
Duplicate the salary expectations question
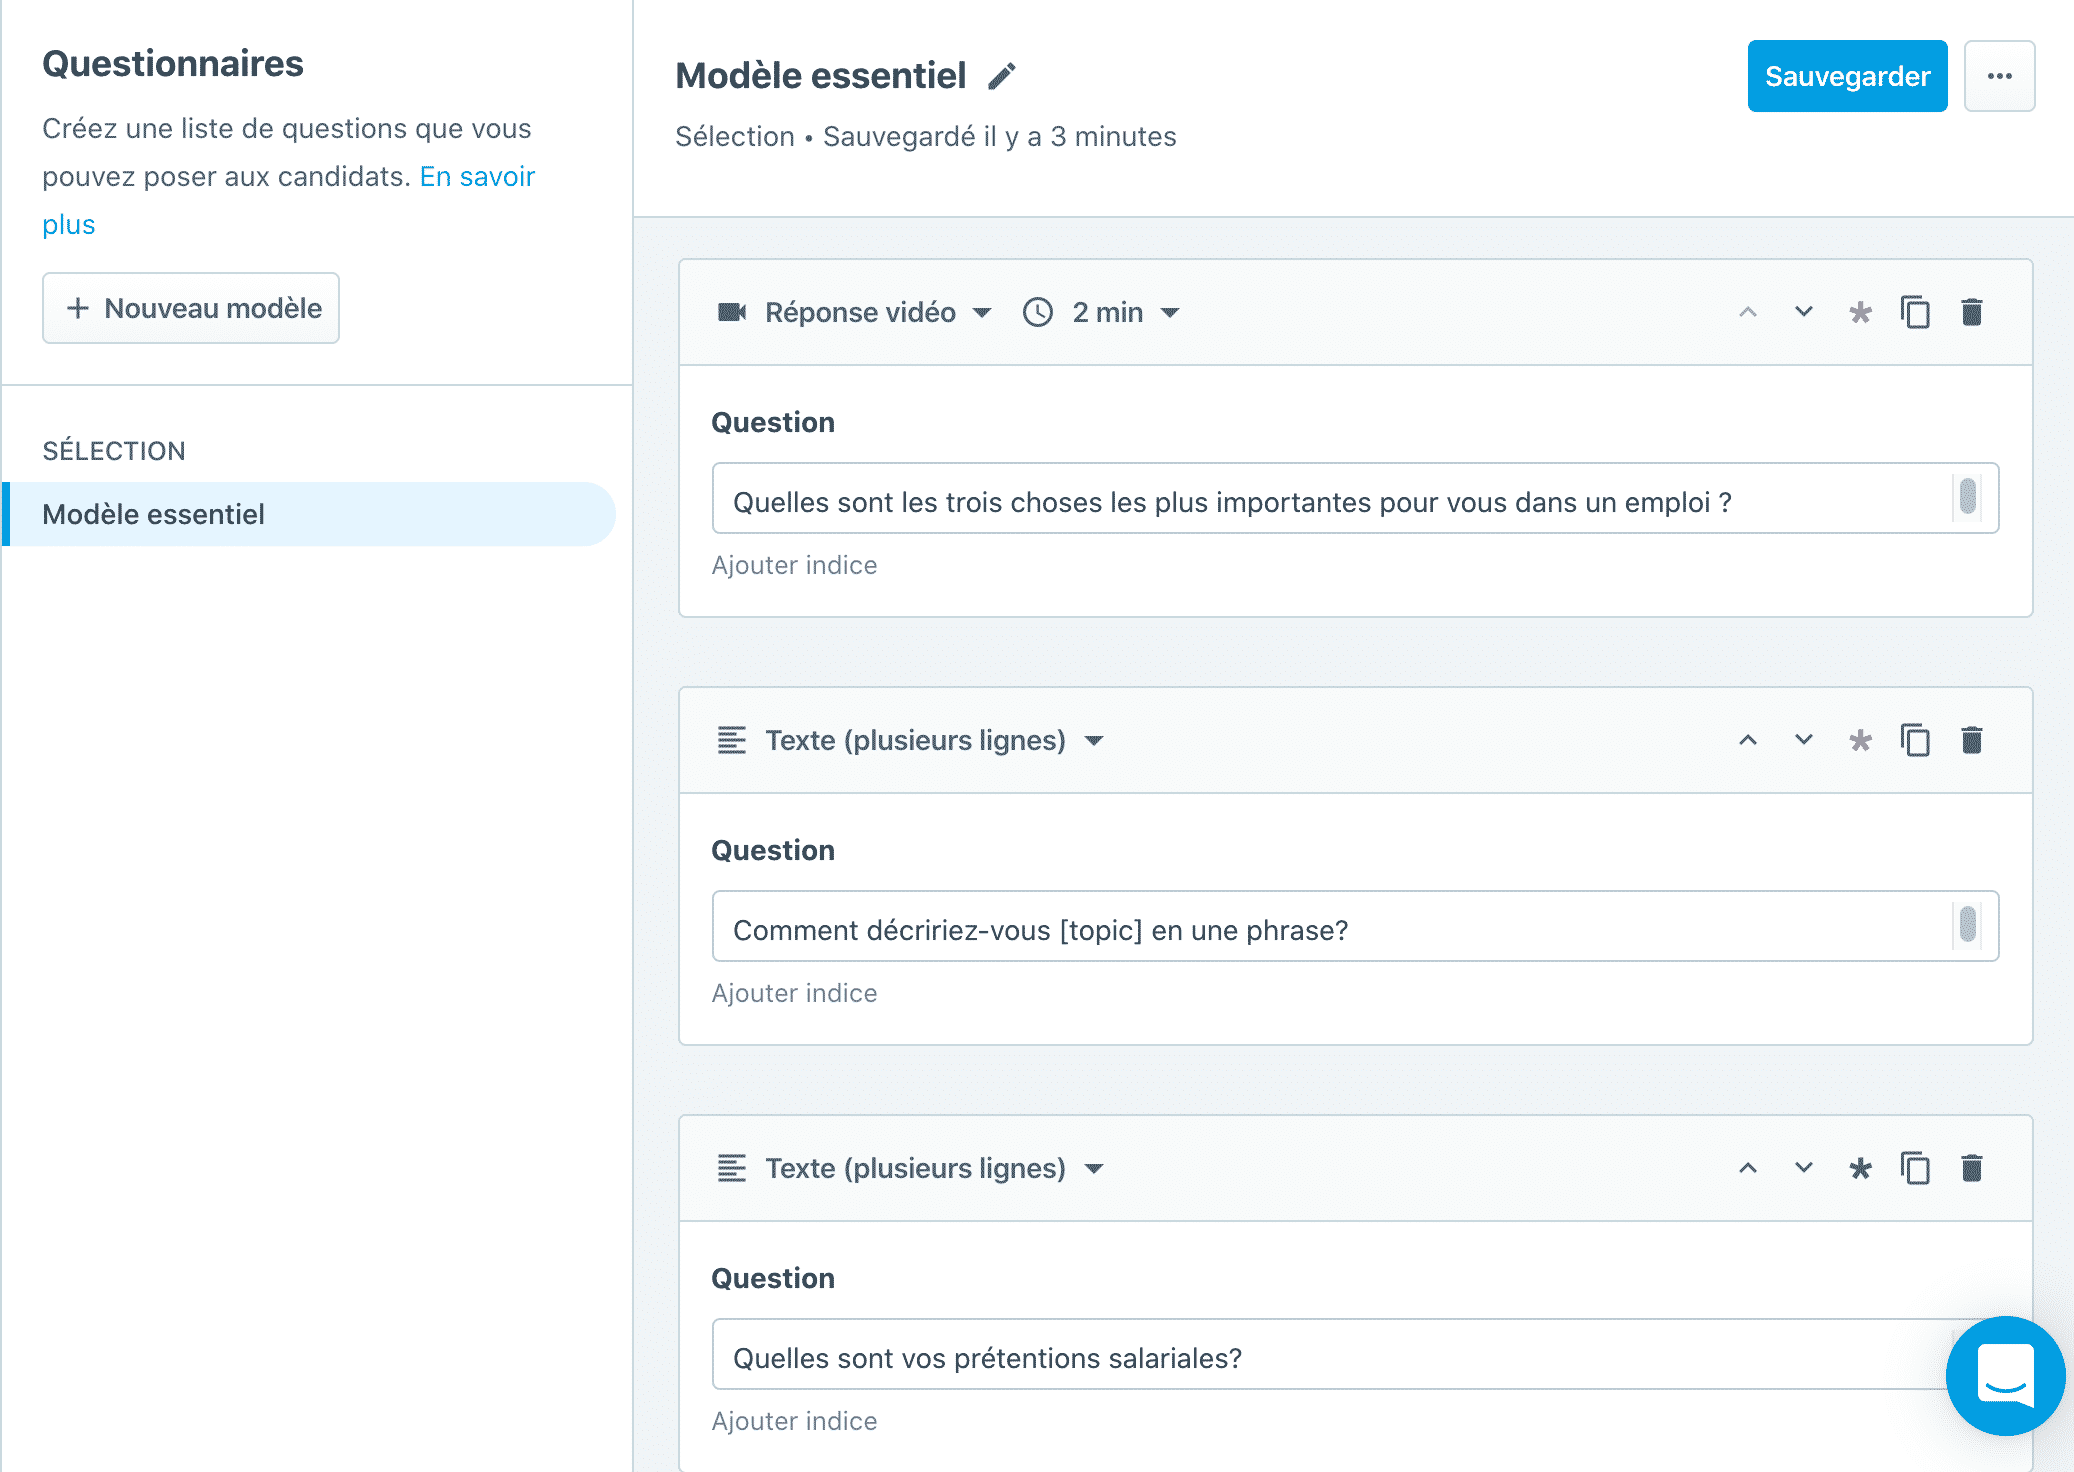coord(1915,1168)
